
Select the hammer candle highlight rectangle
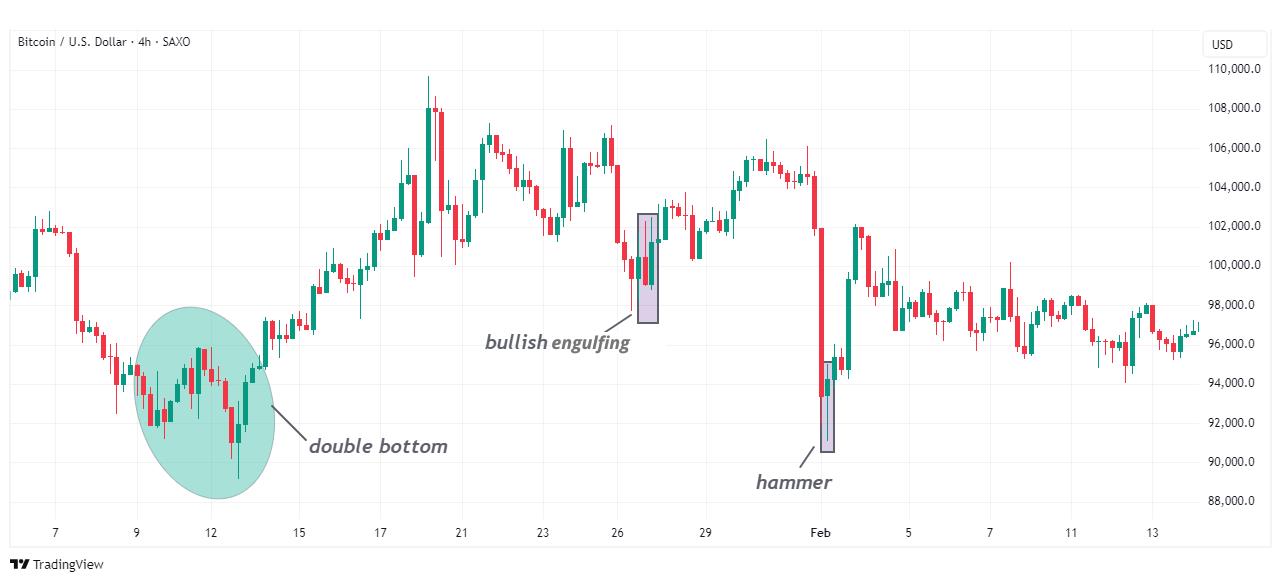point(827,407)
